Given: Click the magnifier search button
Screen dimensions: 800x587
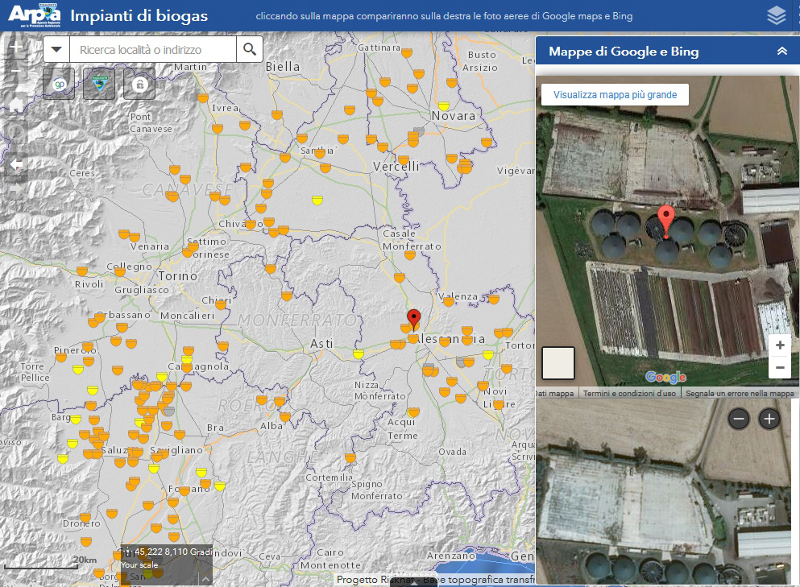Looking at the screenshot, I should point(249,49).
